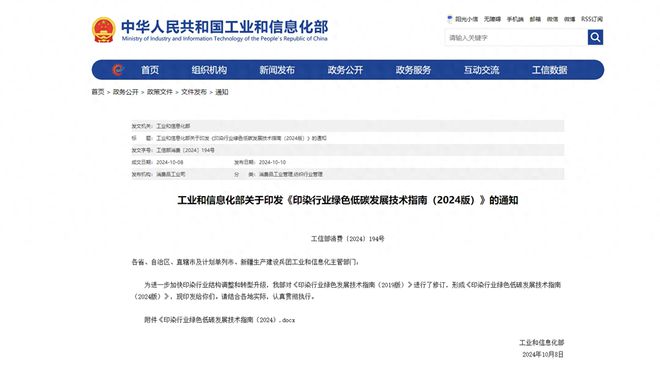Viewport: 660px width, 372px height.
Task: Go to 首页 in the breadcrumb
Action: click(98, 92)
